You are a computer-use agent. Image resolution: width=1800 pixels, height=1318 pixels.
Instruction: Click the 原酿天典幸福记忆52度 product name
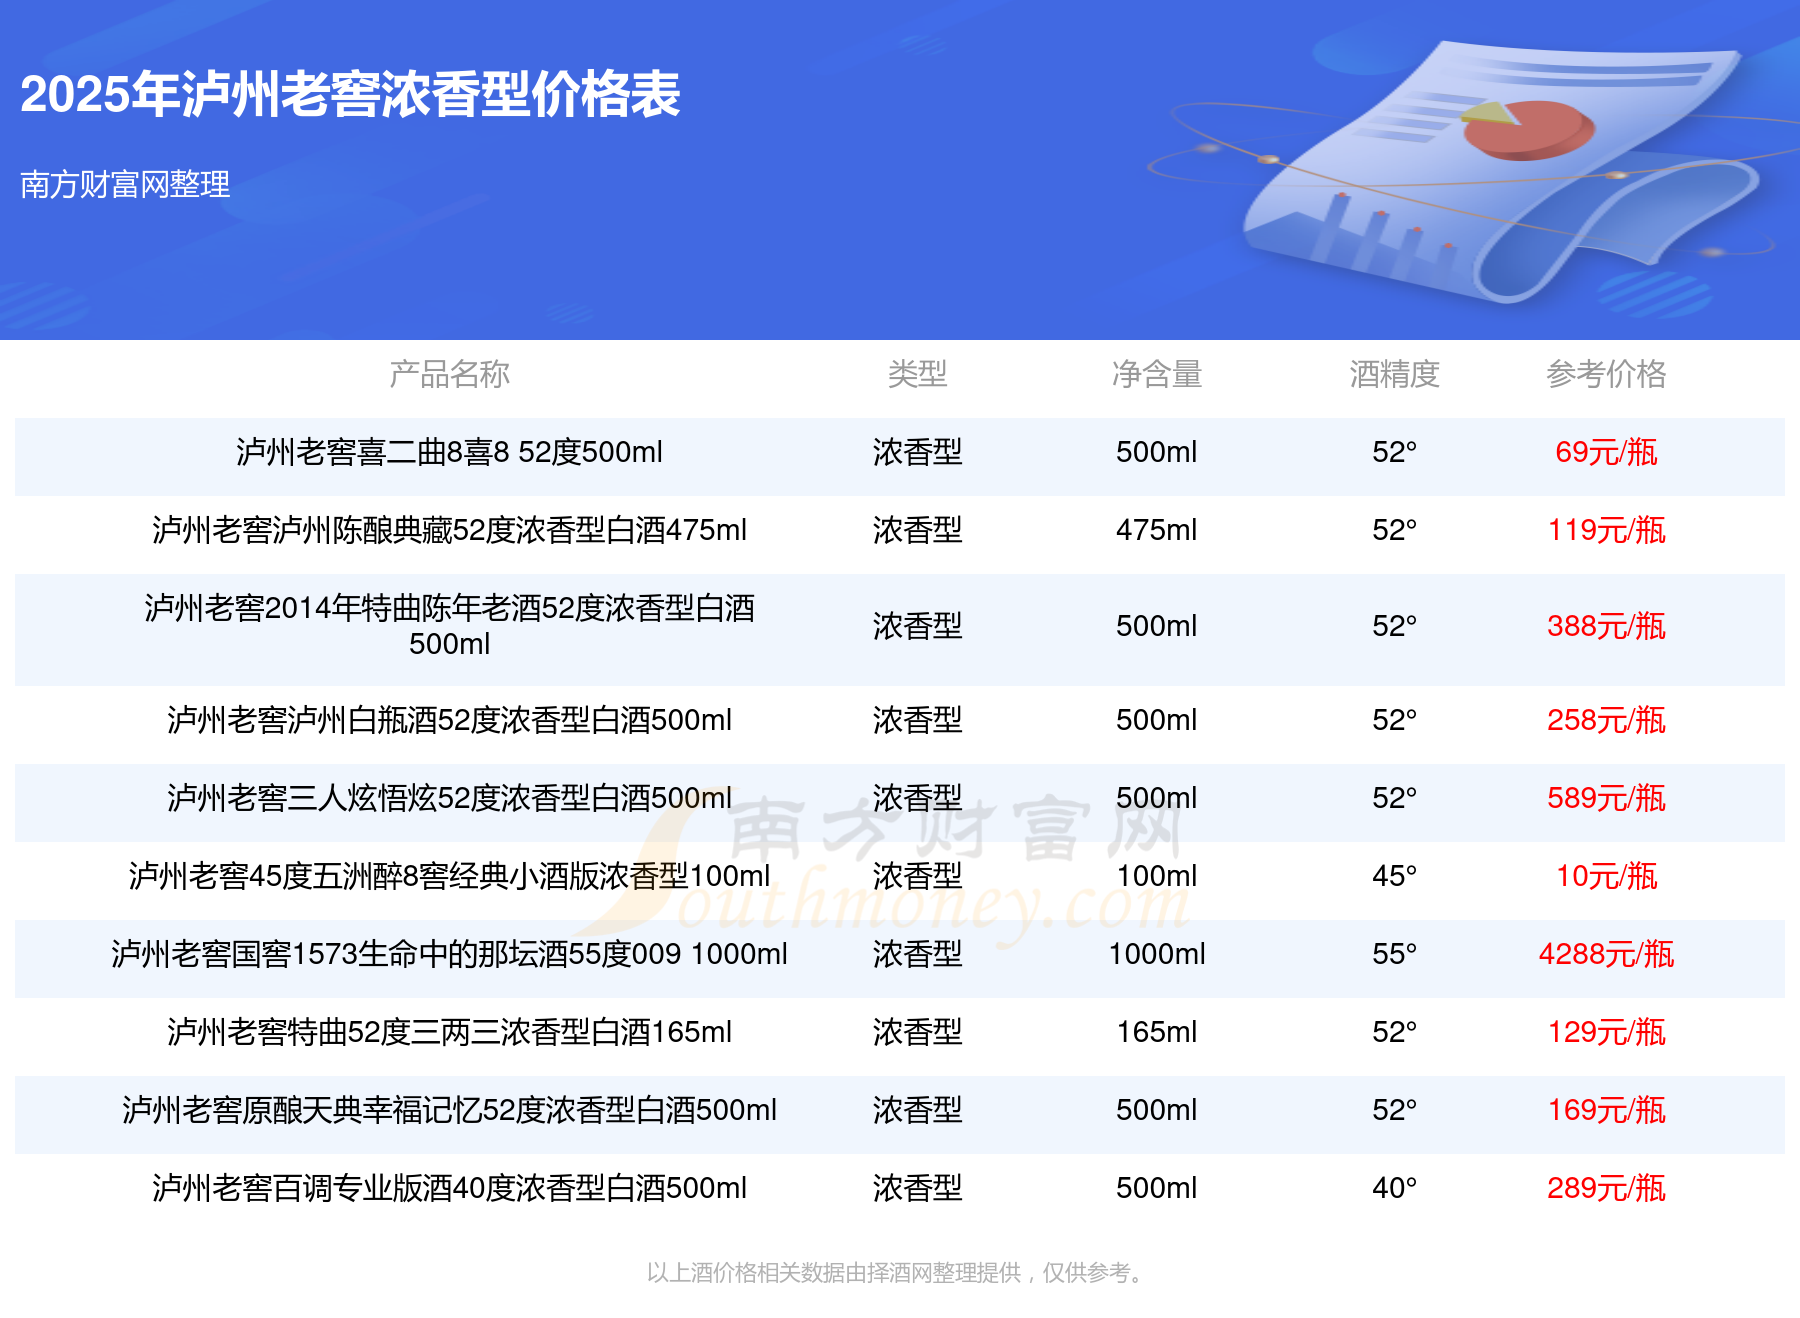click(450, 1110)
